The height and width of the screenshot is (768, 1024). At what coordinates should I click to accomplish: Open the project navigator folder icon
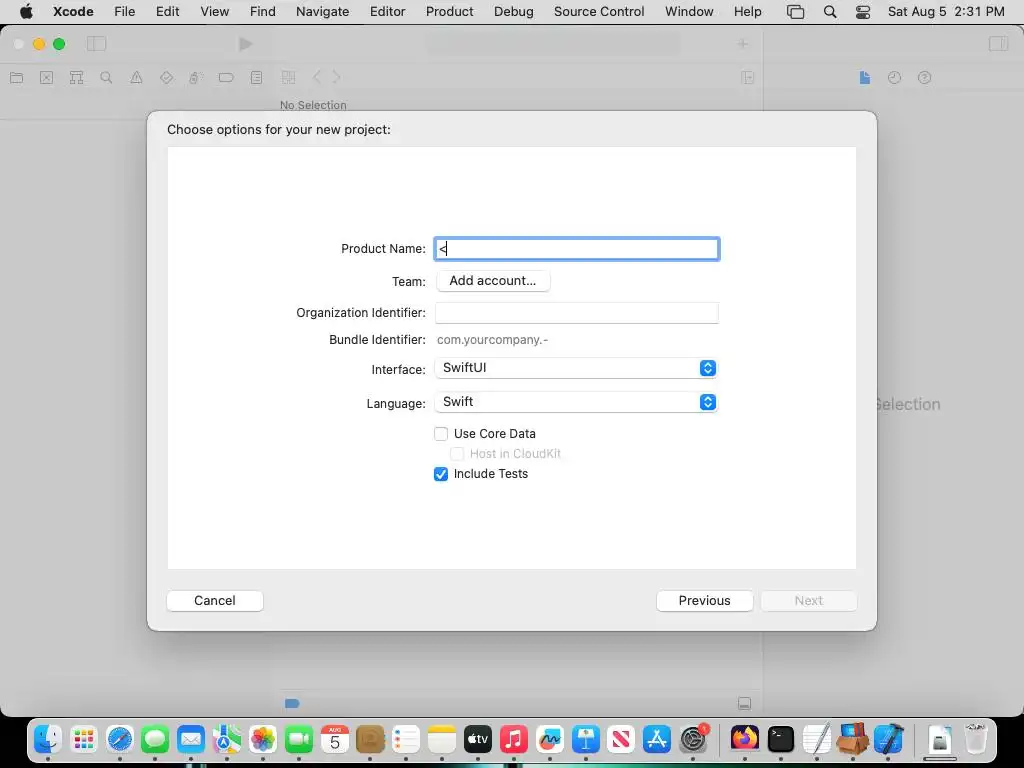coord(17,78)
